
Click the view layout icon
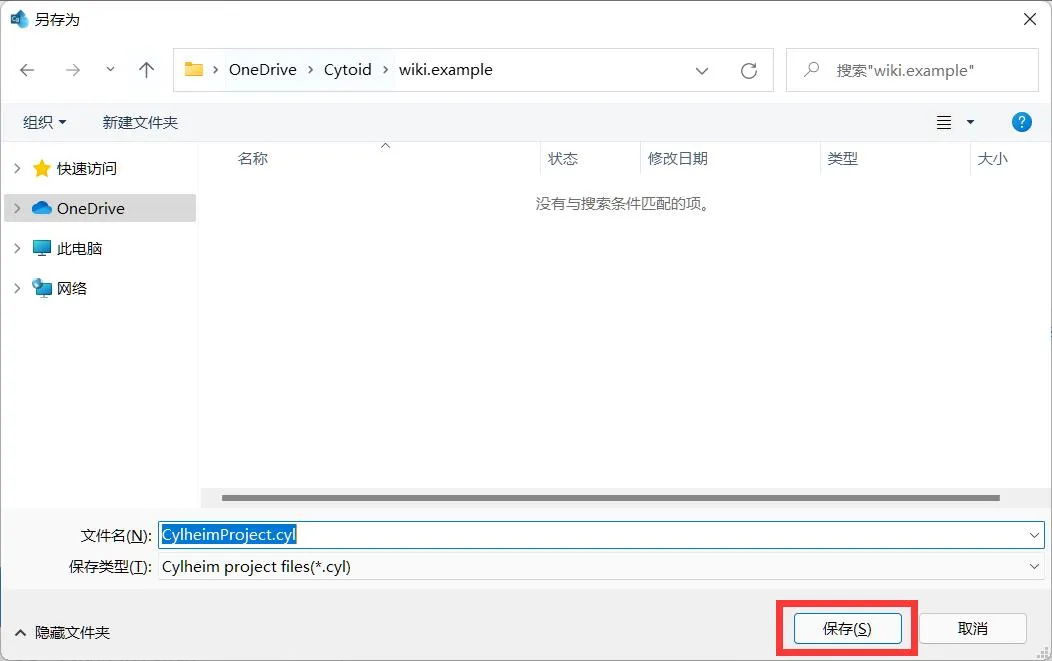pyautogui.click(x=944, y=122)
